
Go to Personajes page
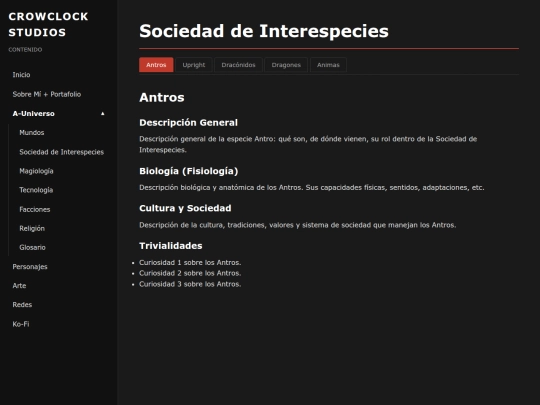30,267
